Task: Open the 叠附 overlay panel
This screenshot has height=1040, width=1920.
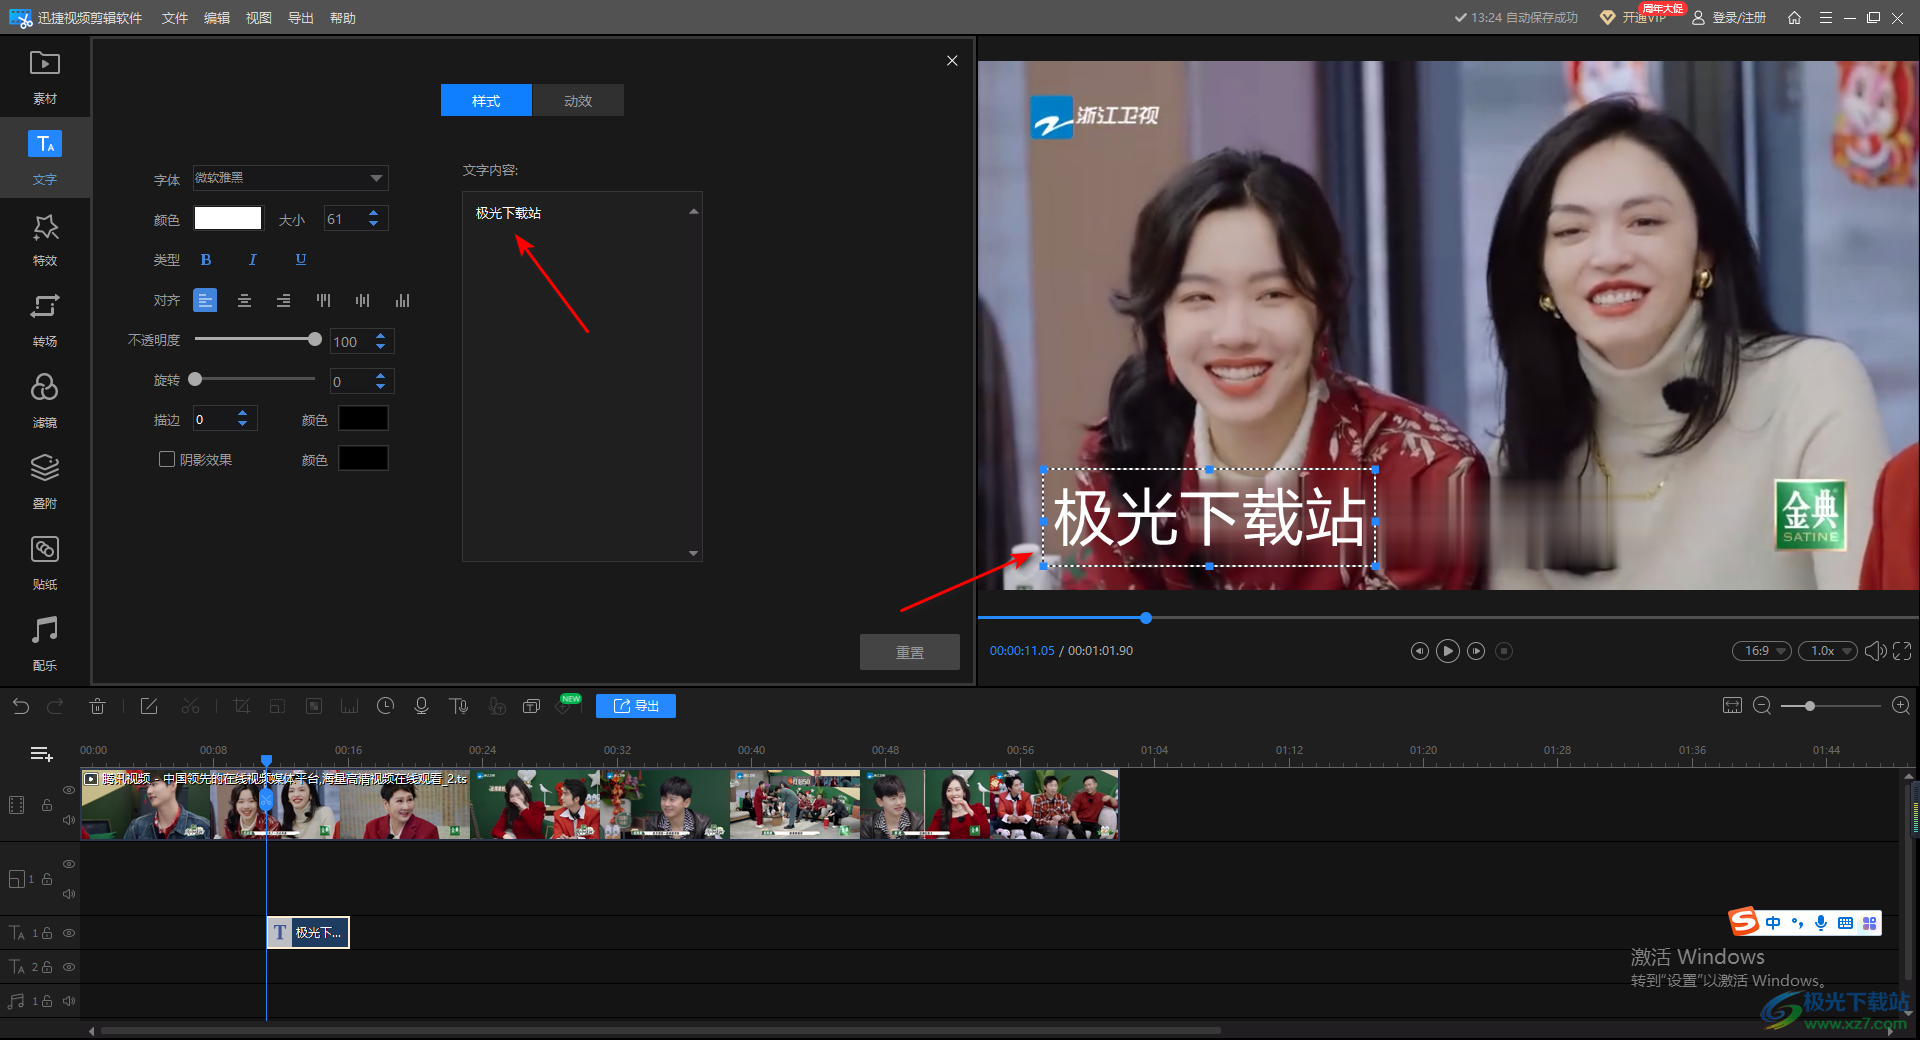Action: click(44, 482)
